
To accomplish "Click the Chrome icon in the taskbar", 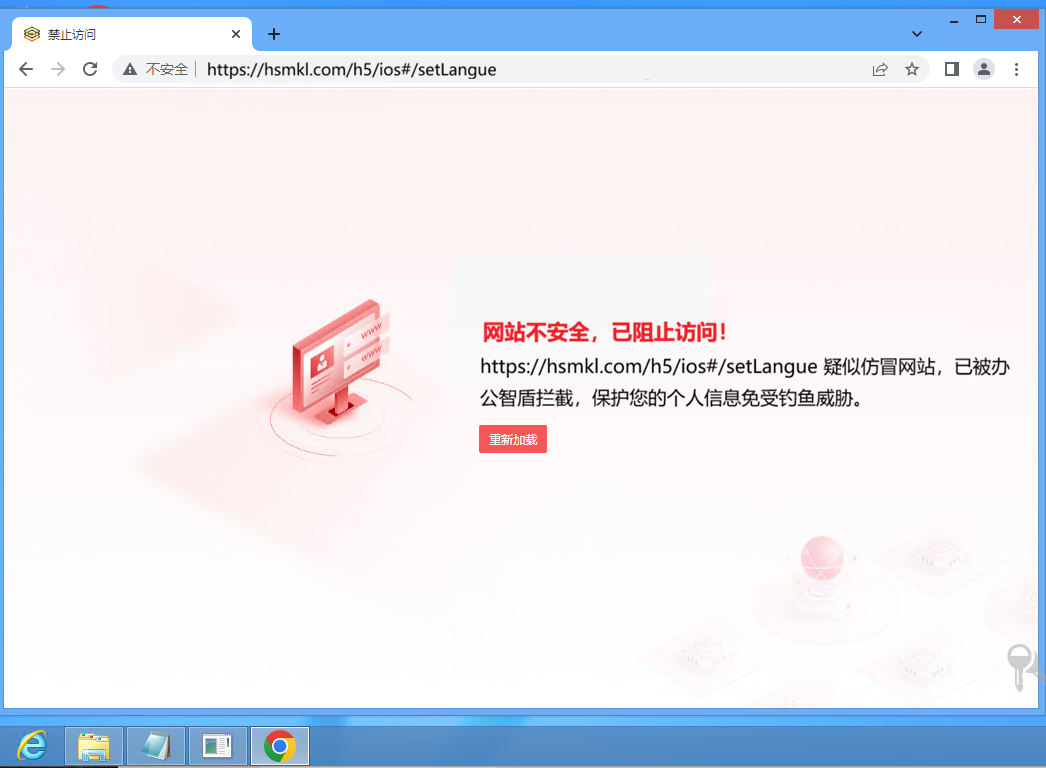I will coord(280,746).
